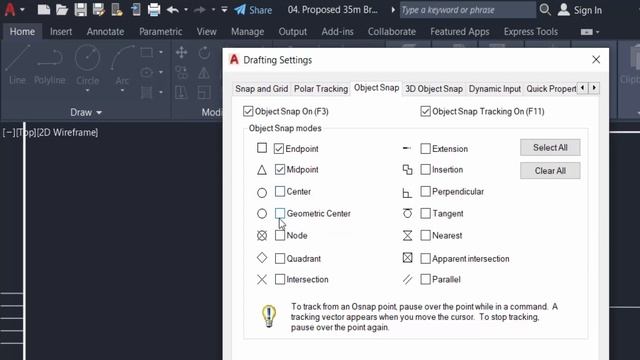Image resolution: width=640 pixels, height=360 pixels.
Task: Select the Stretch tool in Modify panel
Action: click(182, 93)
